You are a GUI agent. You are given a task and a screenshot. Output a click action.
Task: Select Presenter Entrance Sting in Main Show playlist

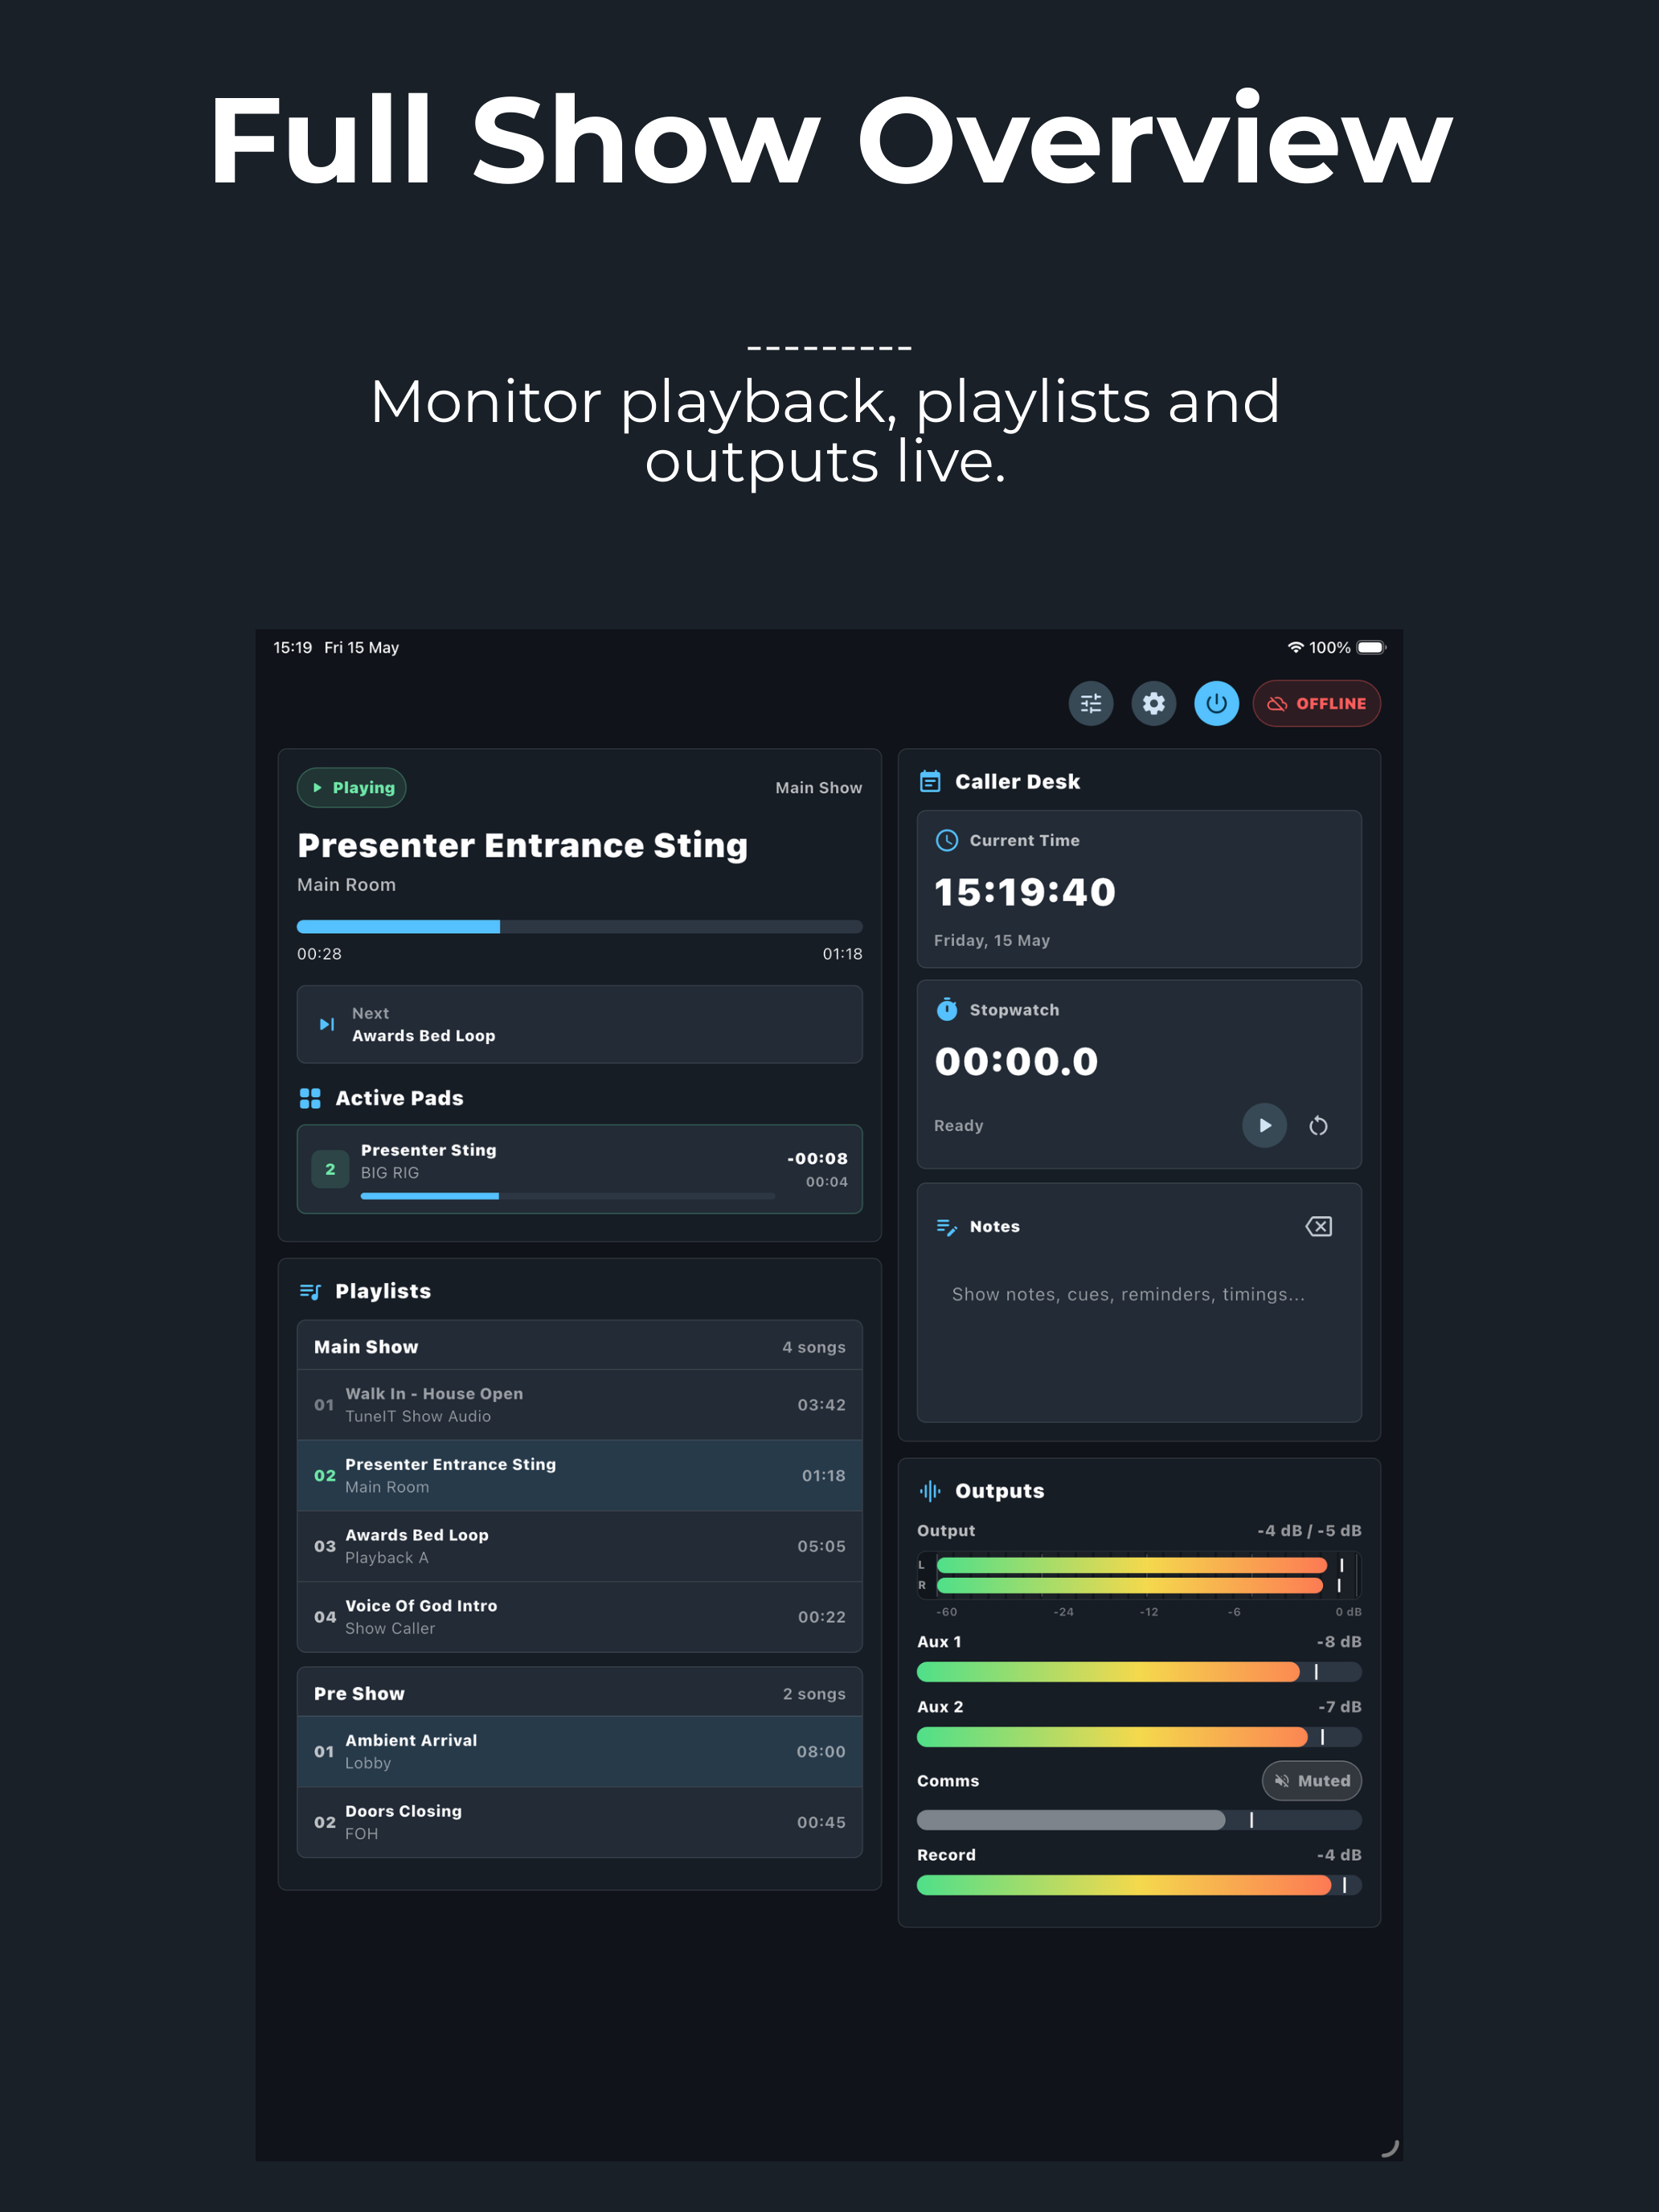(579, 1475)
